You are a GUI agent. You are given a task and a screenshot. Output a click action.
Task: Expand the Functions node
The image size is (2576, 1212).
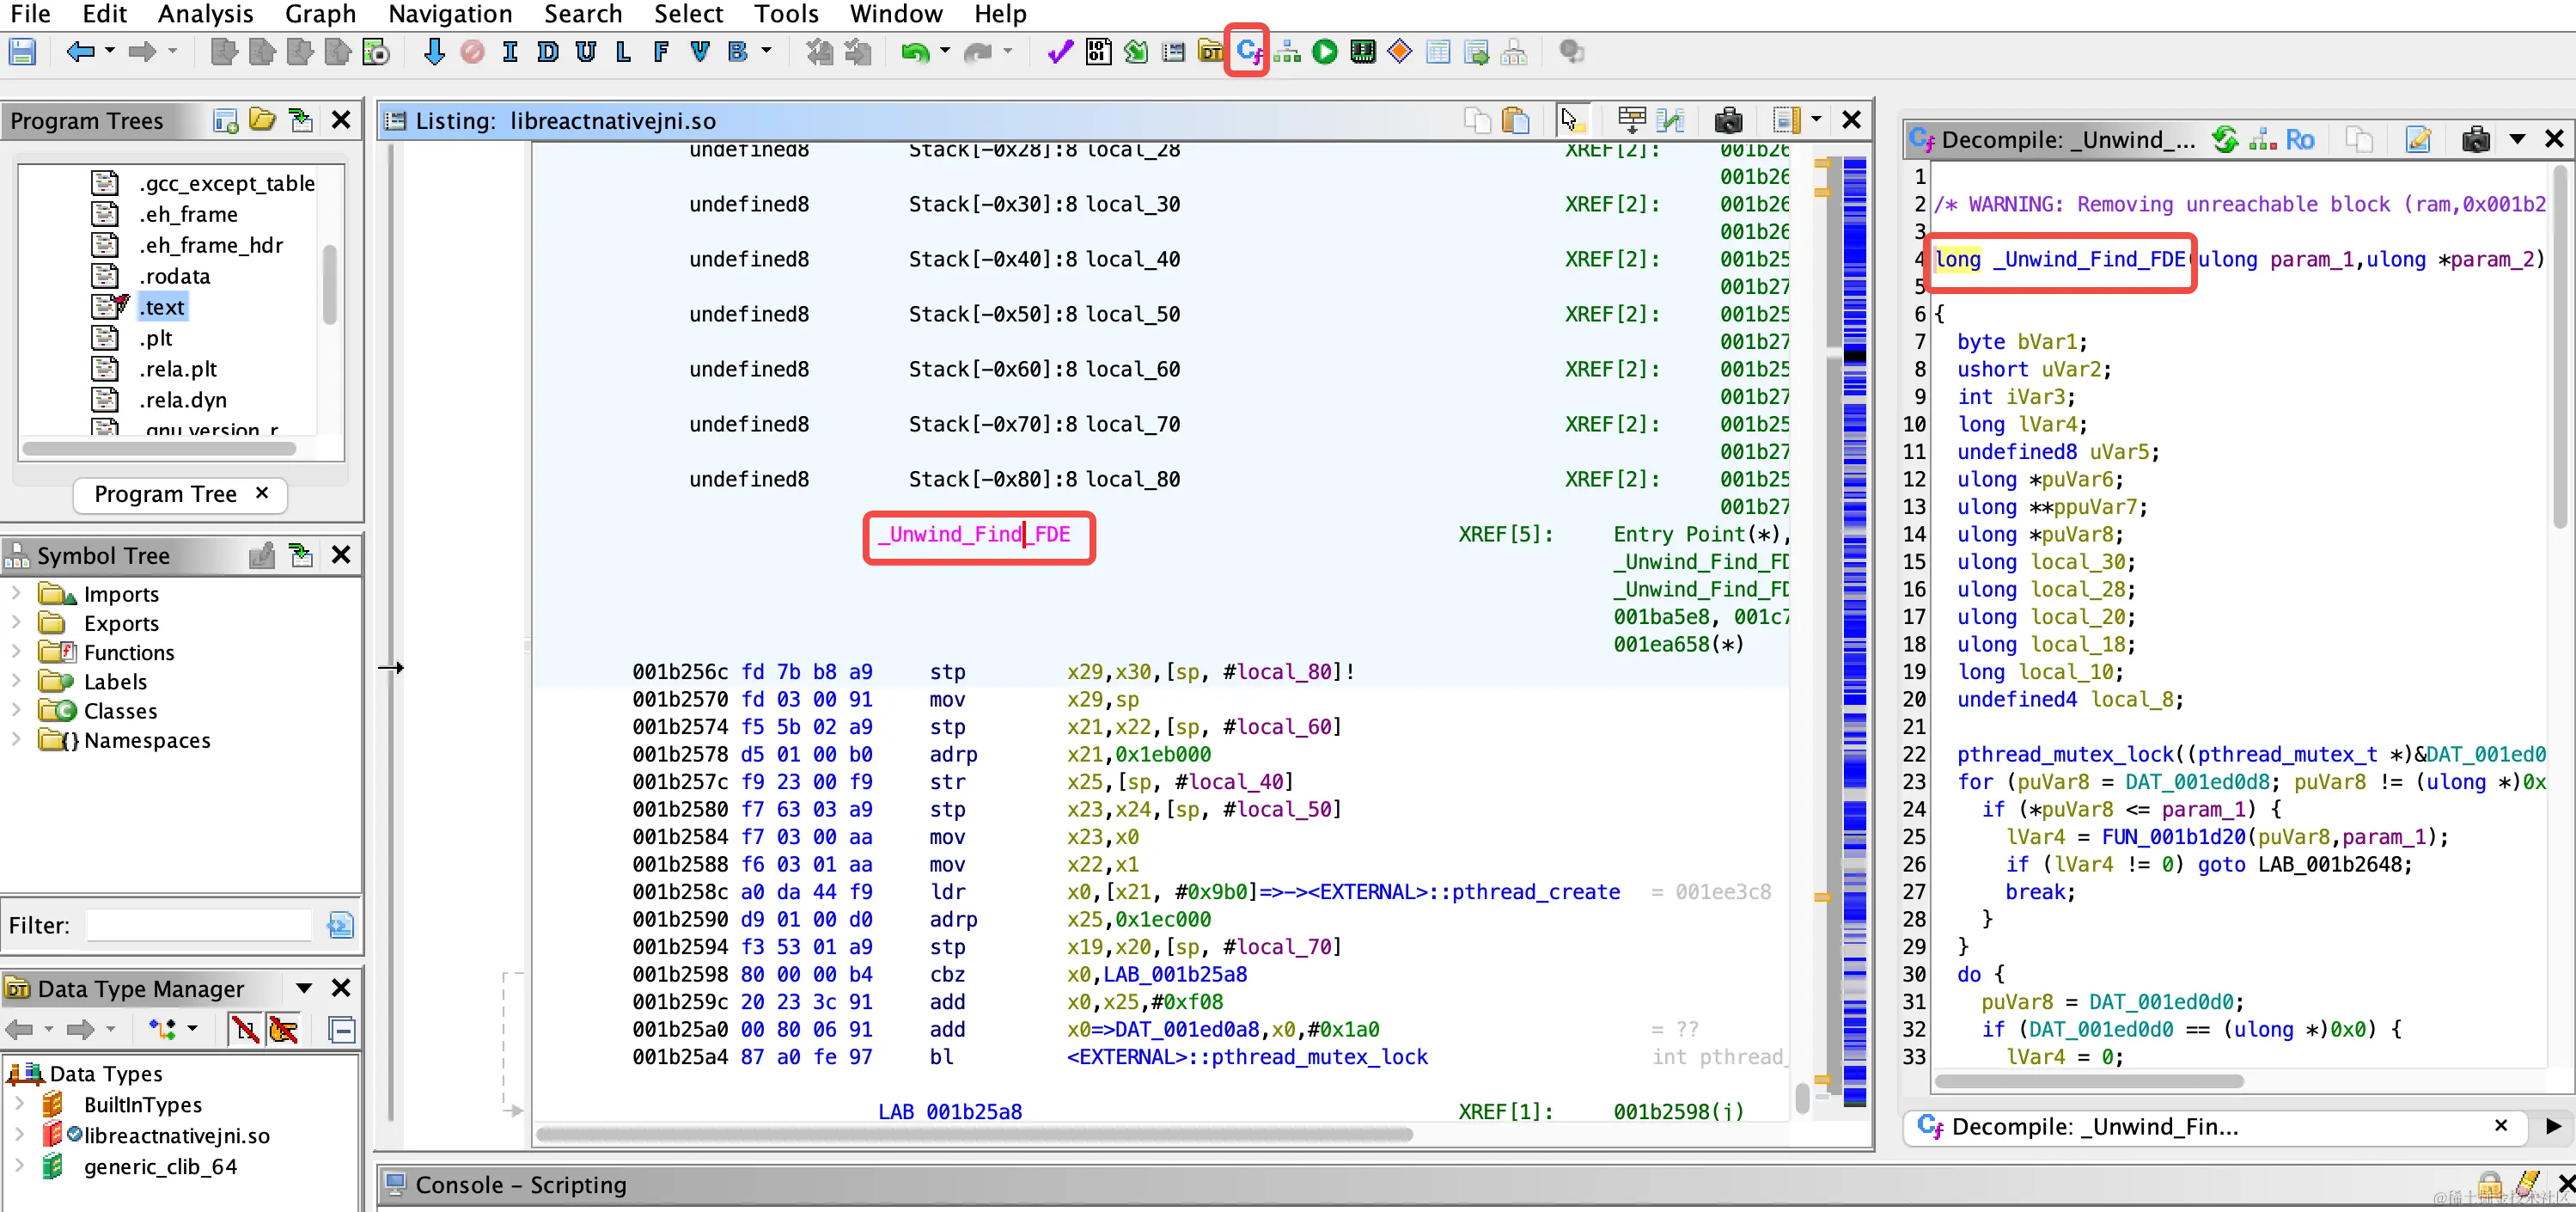[16, 651]
